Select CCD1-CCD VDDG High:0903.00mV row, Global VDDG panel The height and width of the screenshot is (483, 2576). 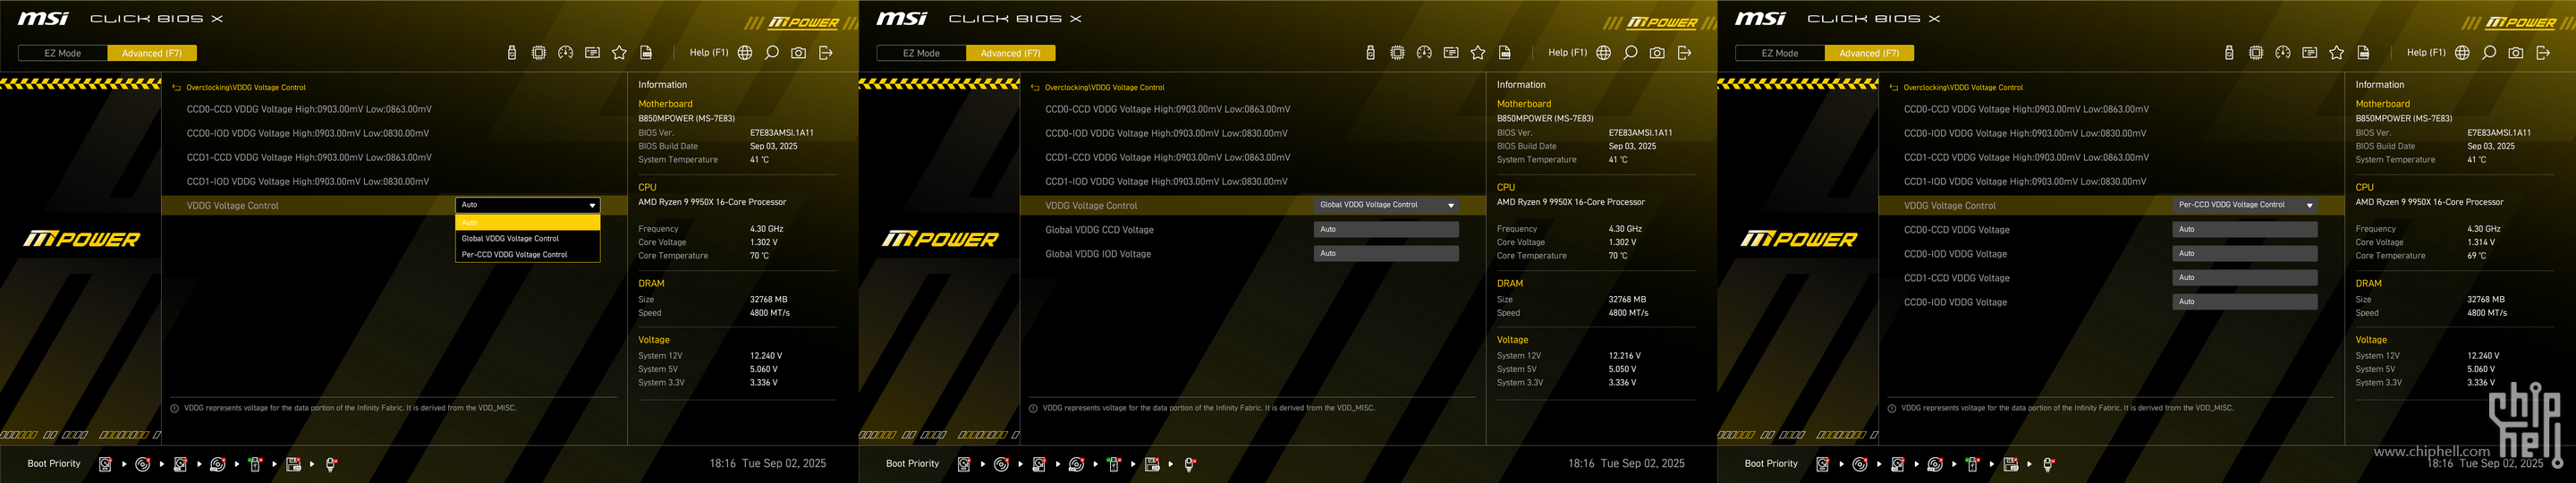click(1168, 157)
